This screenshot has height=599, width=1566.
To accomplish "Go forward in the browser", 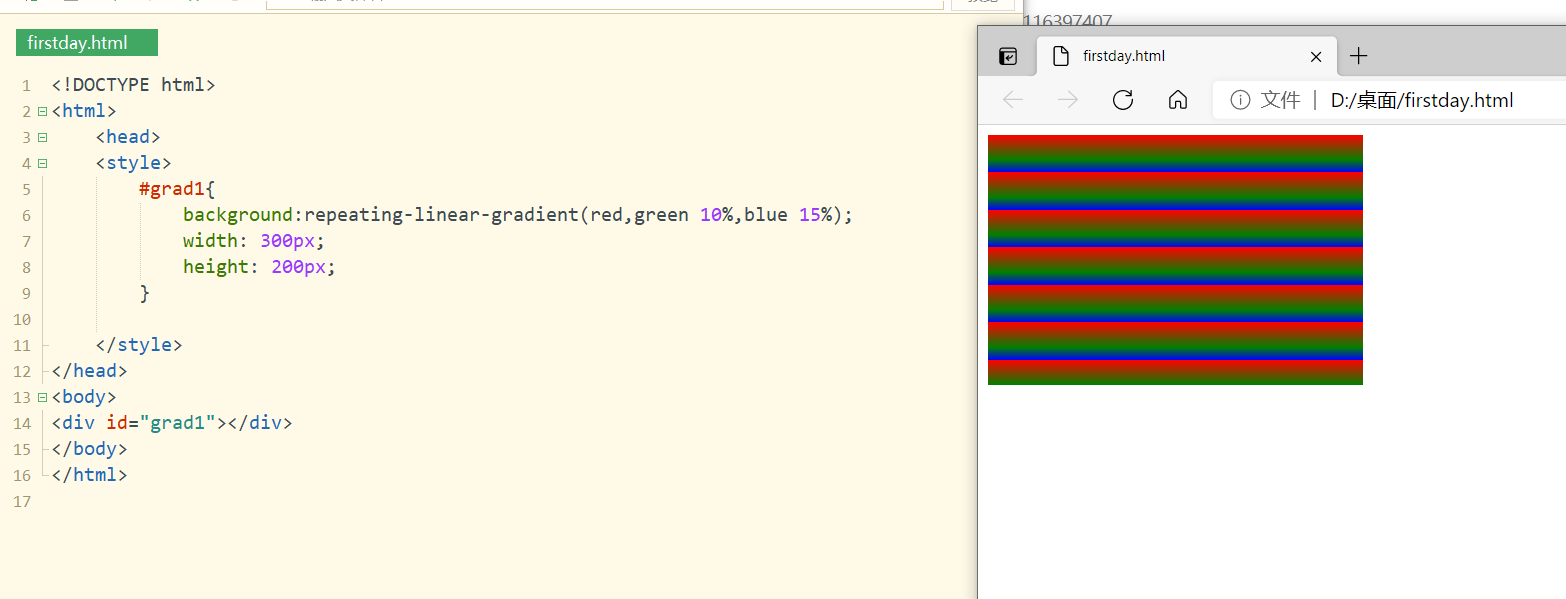I will [x=1068, y=100].
